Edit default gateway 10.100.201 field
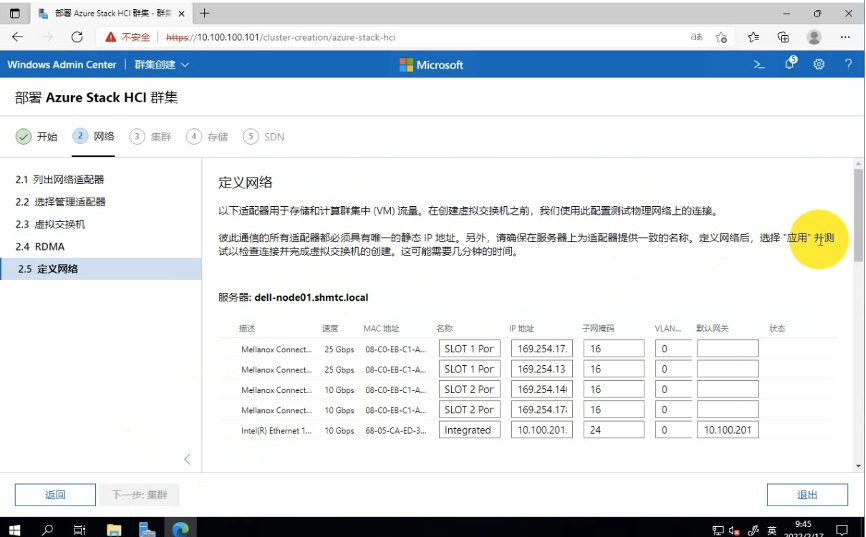The image size is (866, 537). click(727, 430)
